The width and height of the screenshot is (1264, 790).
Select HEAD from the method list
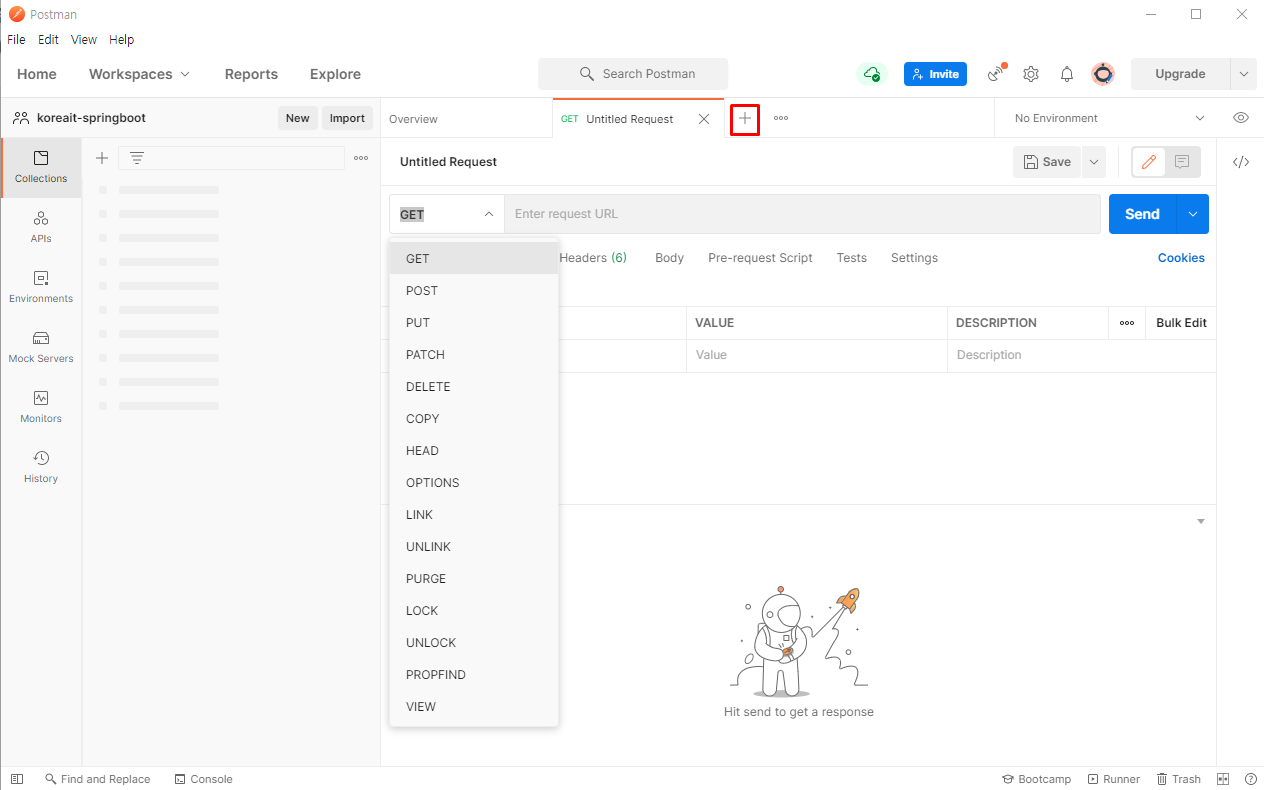[x=474, y=451]
